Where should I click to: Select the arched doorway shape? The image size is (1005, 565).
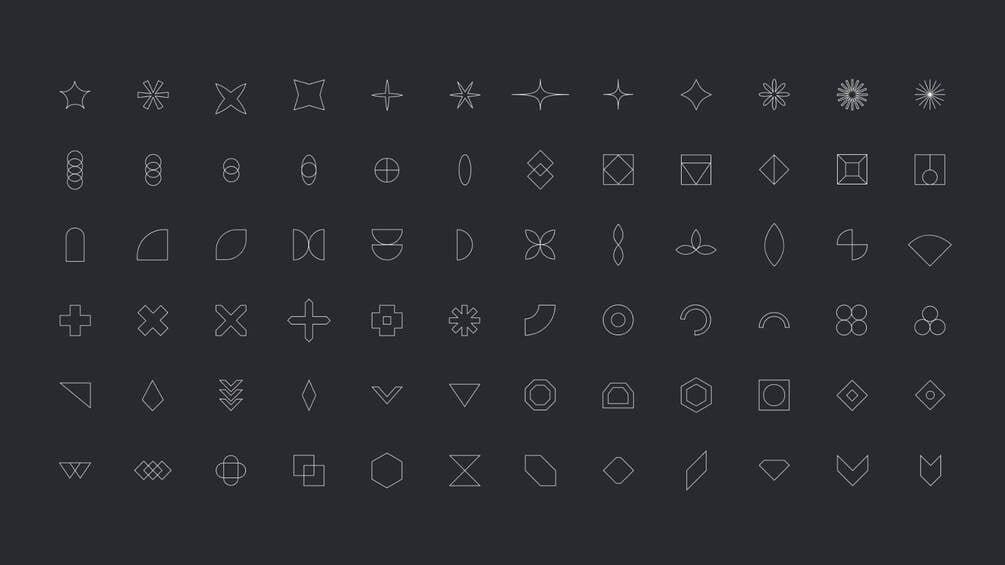coord(75,245)
